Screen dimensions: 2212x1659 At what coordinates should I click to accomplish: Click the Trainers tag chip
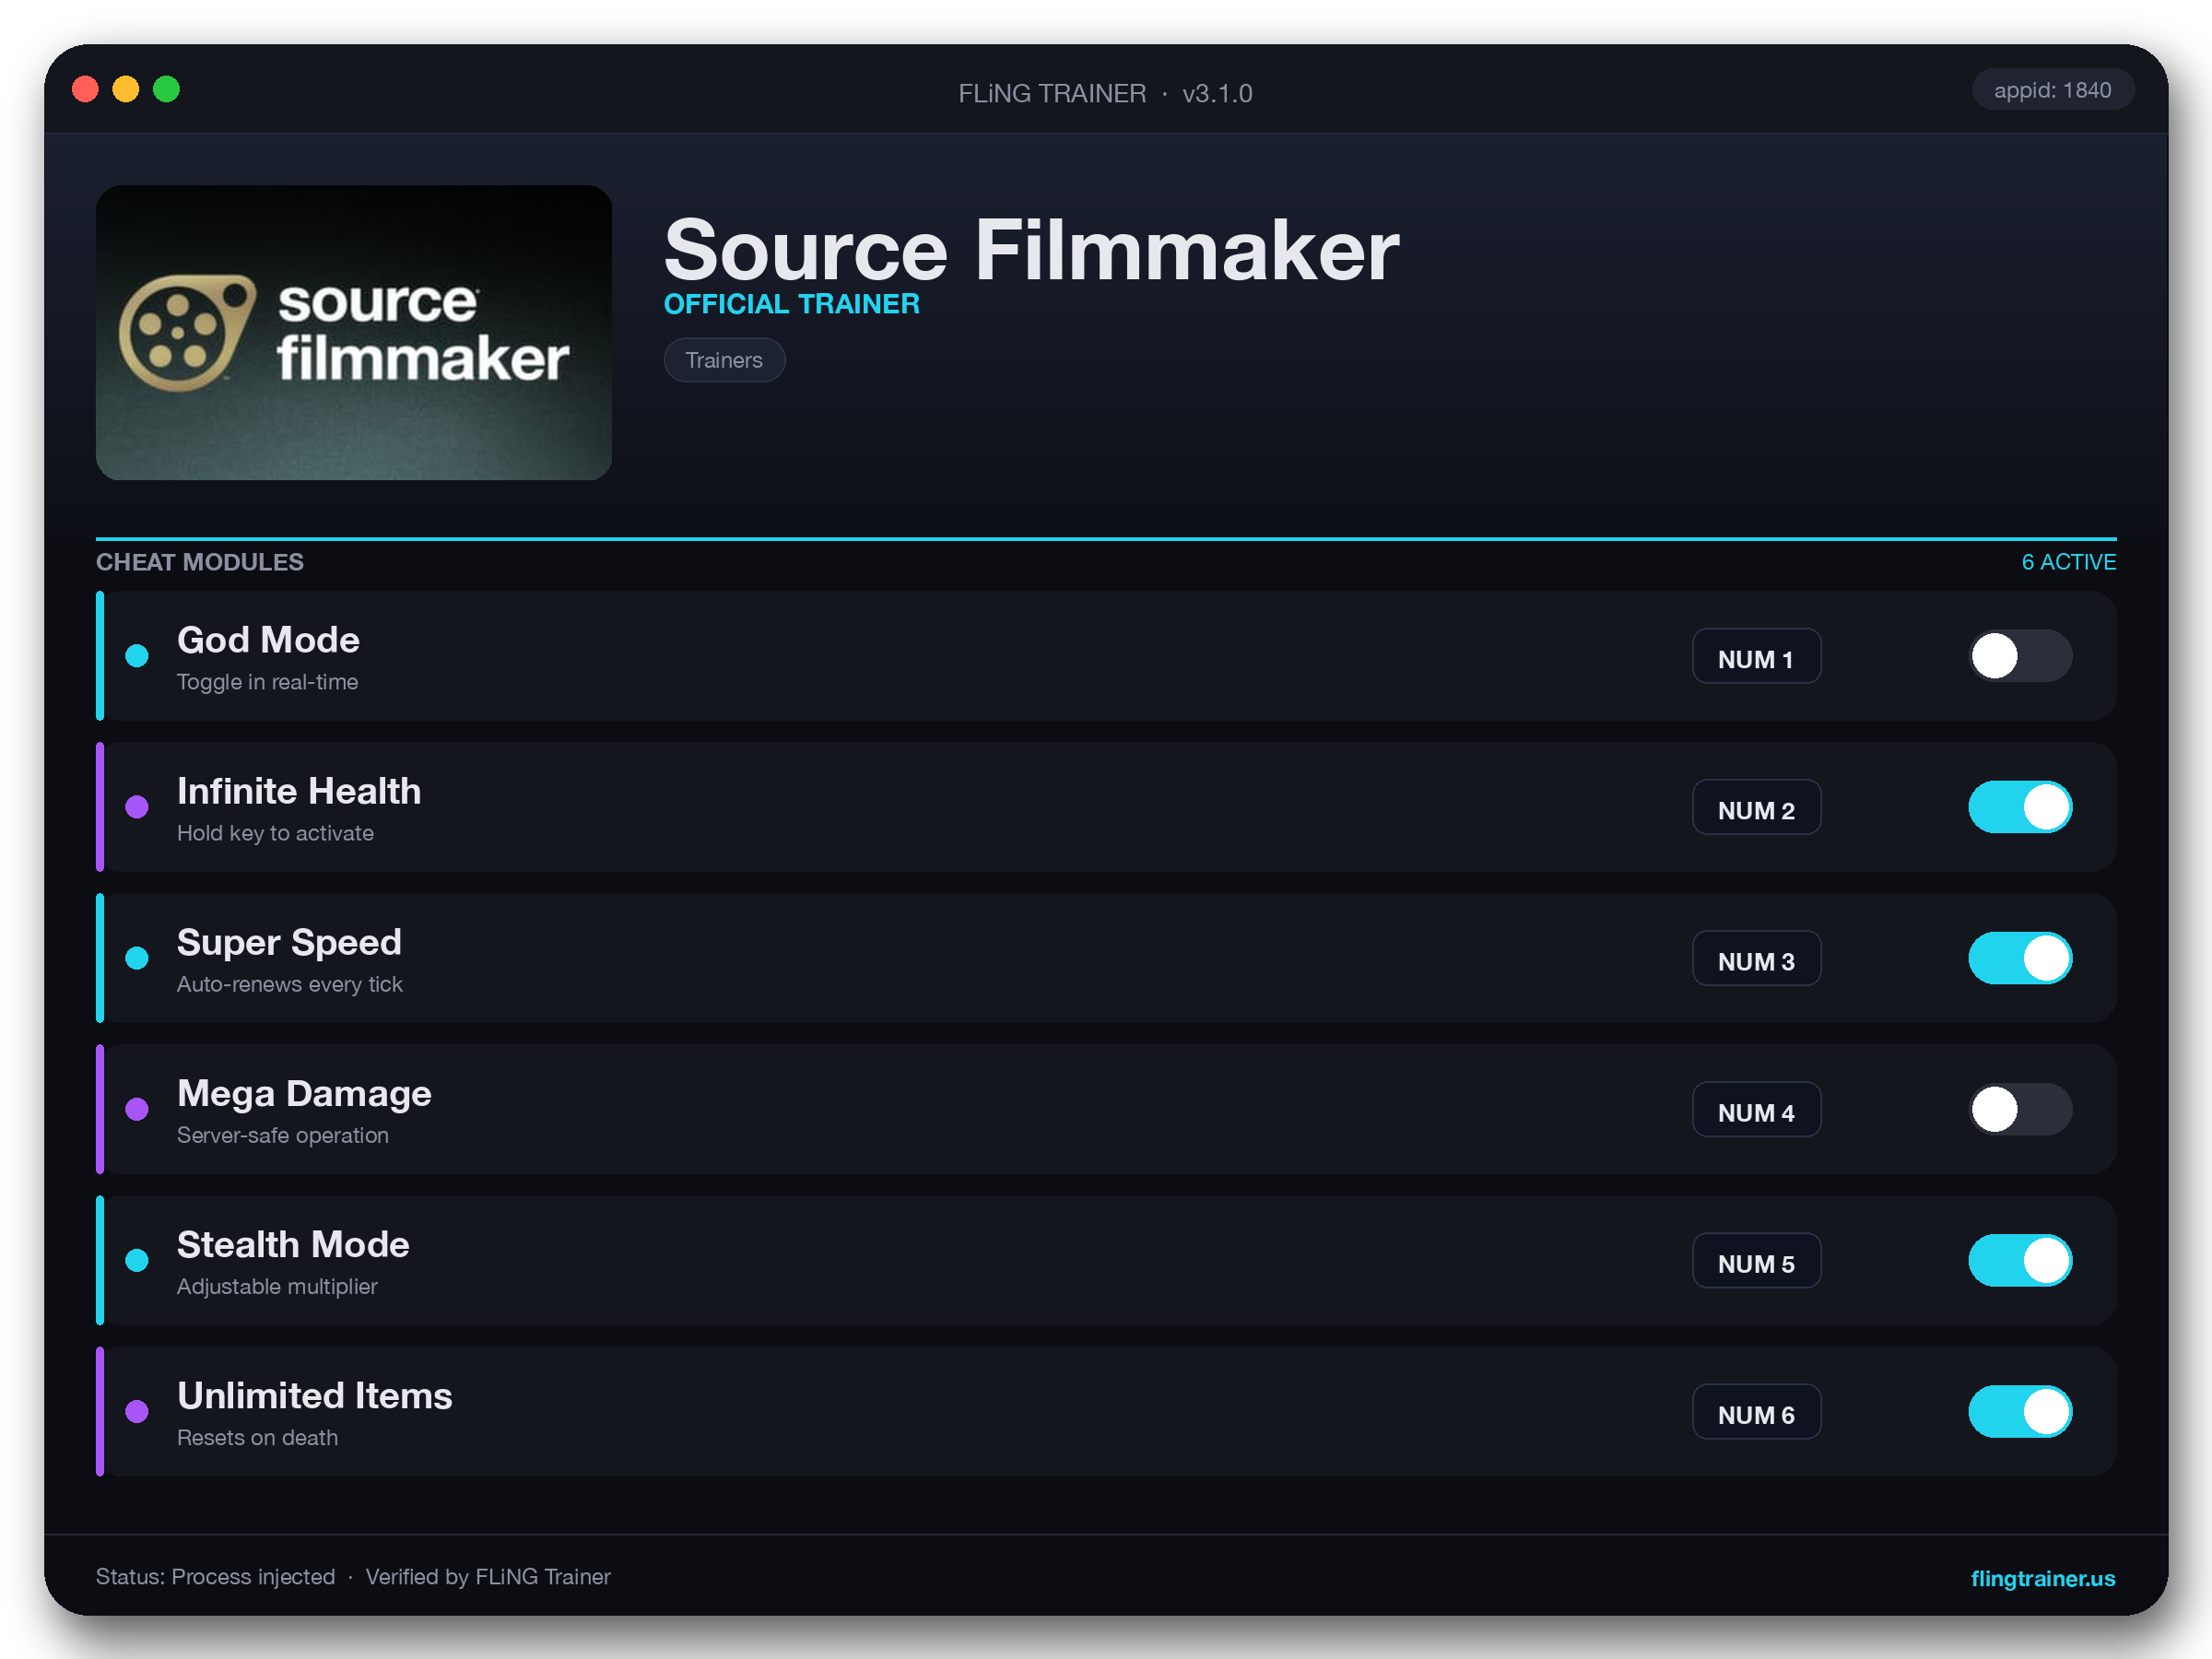coord(724,360)
